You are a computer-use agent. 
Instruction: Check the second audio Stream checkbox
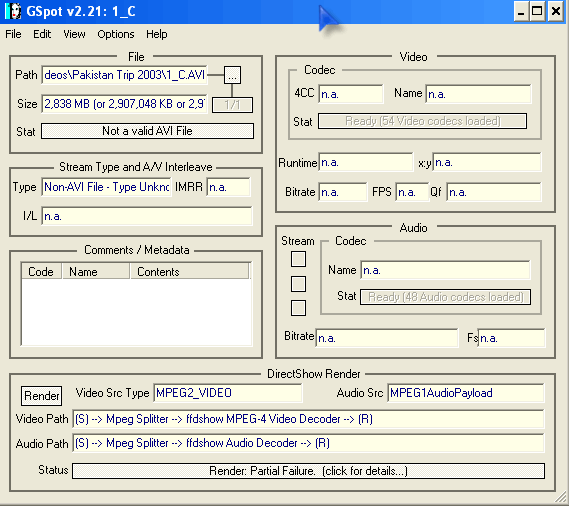click(x=298, y=284)
